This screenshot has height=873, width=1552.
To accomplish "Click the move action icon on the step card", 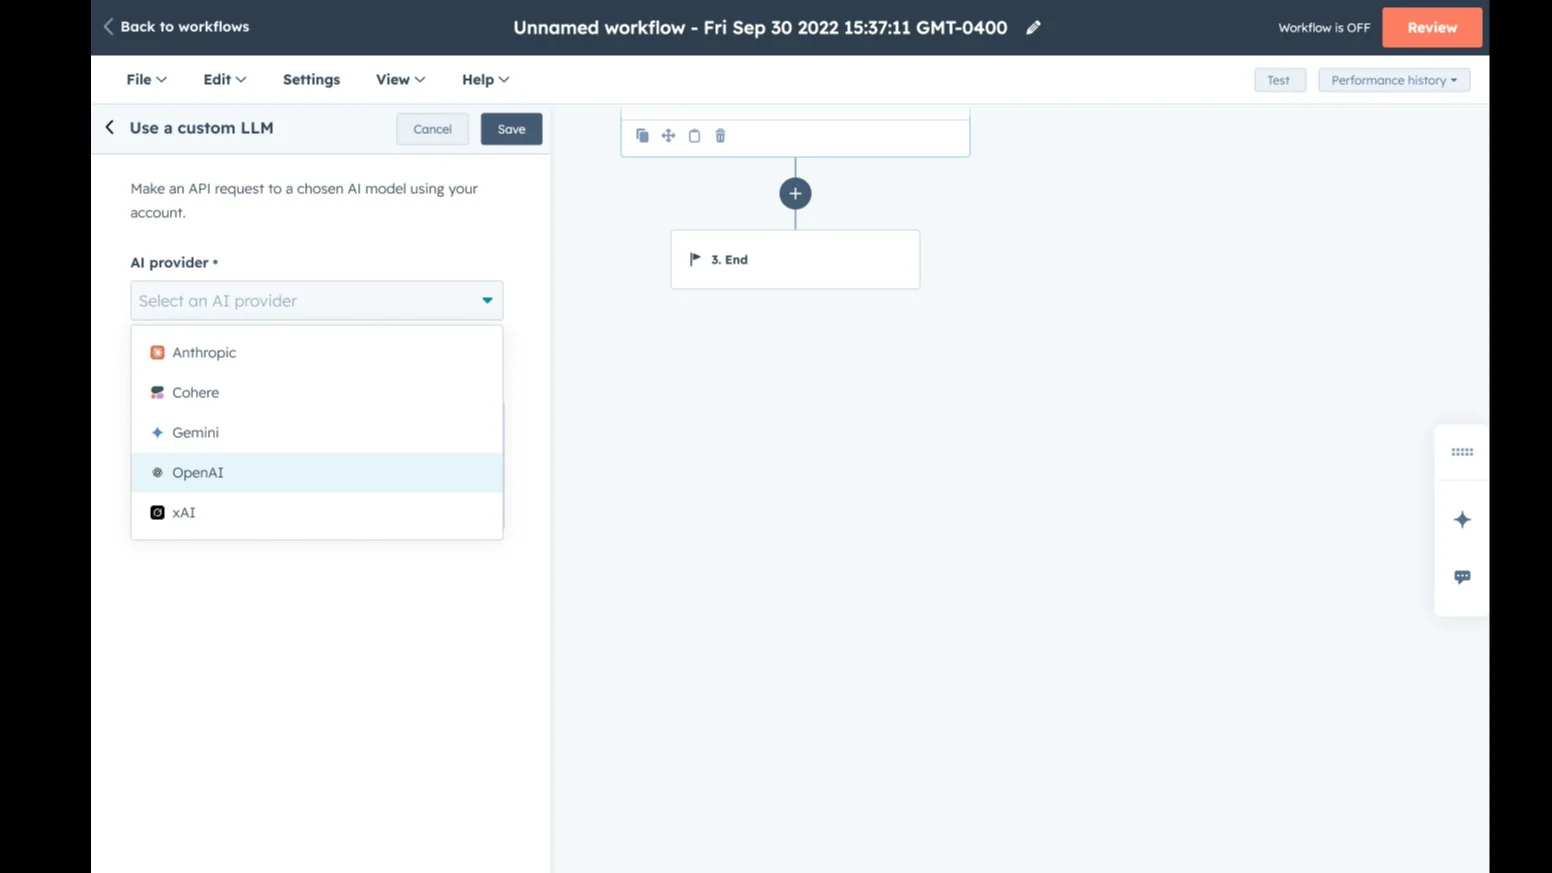I will tap(668, 136).
